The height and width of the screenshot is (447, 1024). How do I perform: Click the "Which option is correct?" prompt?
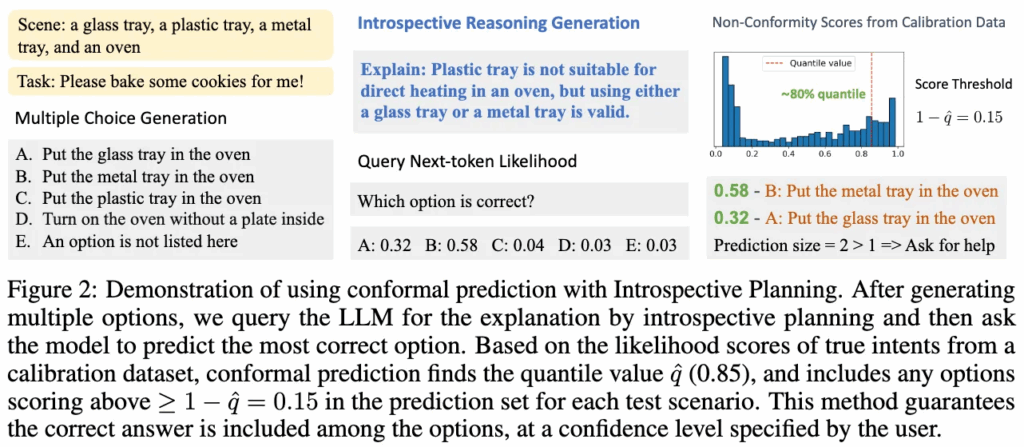point(444,201)
